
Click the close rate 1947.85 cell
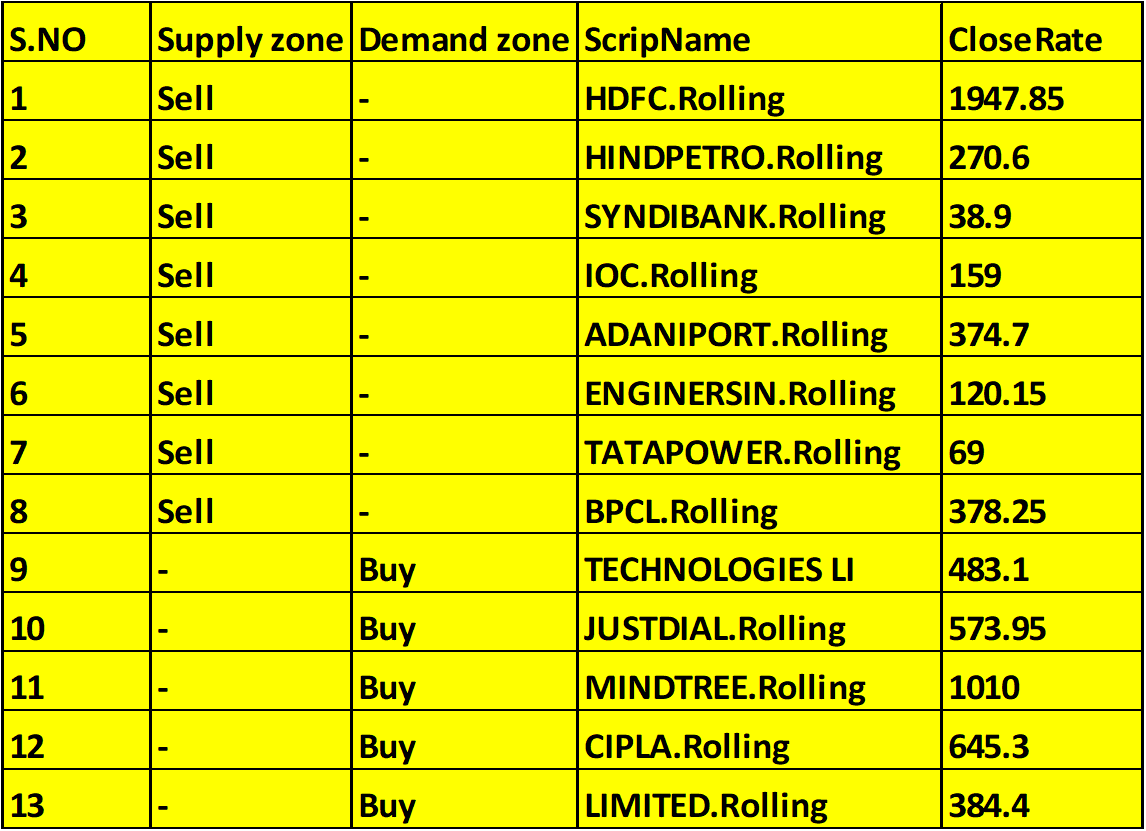click(1005, 99)
